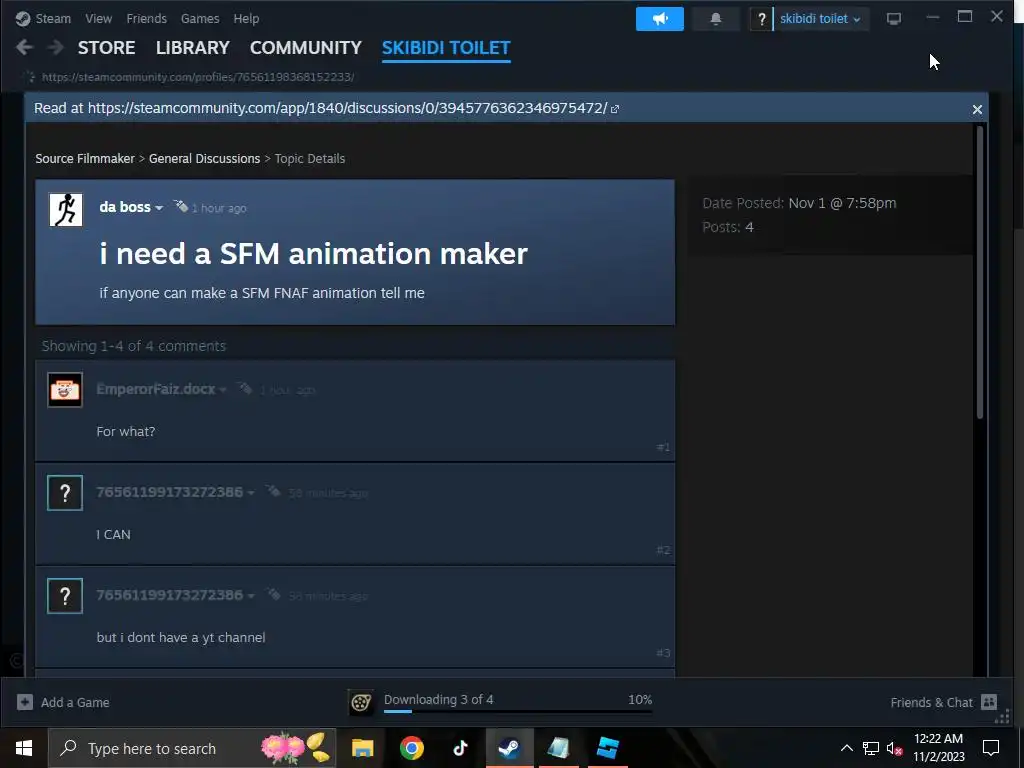Viewport: 1024px width, 768px height.
Task: Click the forward navigation arrow
Action: coord(56,48)
